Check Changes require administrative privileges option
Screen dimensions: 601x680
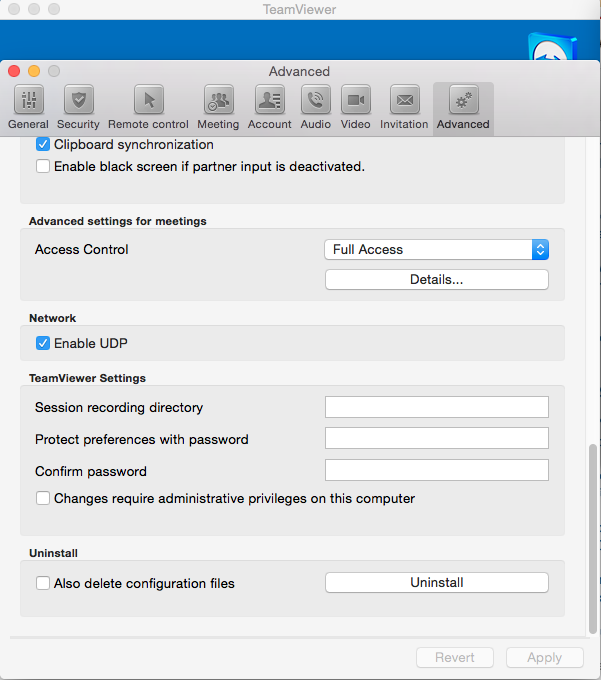(x=43, y=498)
